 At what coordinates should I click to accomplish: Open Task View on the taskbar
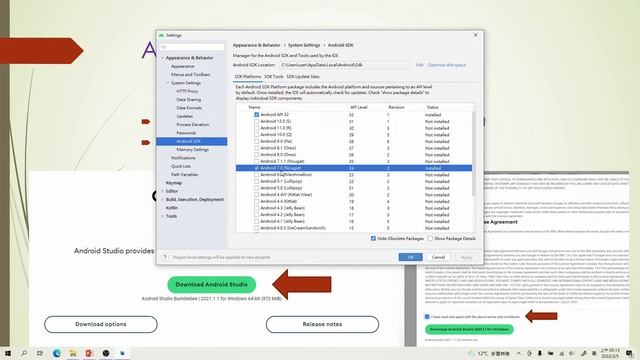tap(40, 353)
